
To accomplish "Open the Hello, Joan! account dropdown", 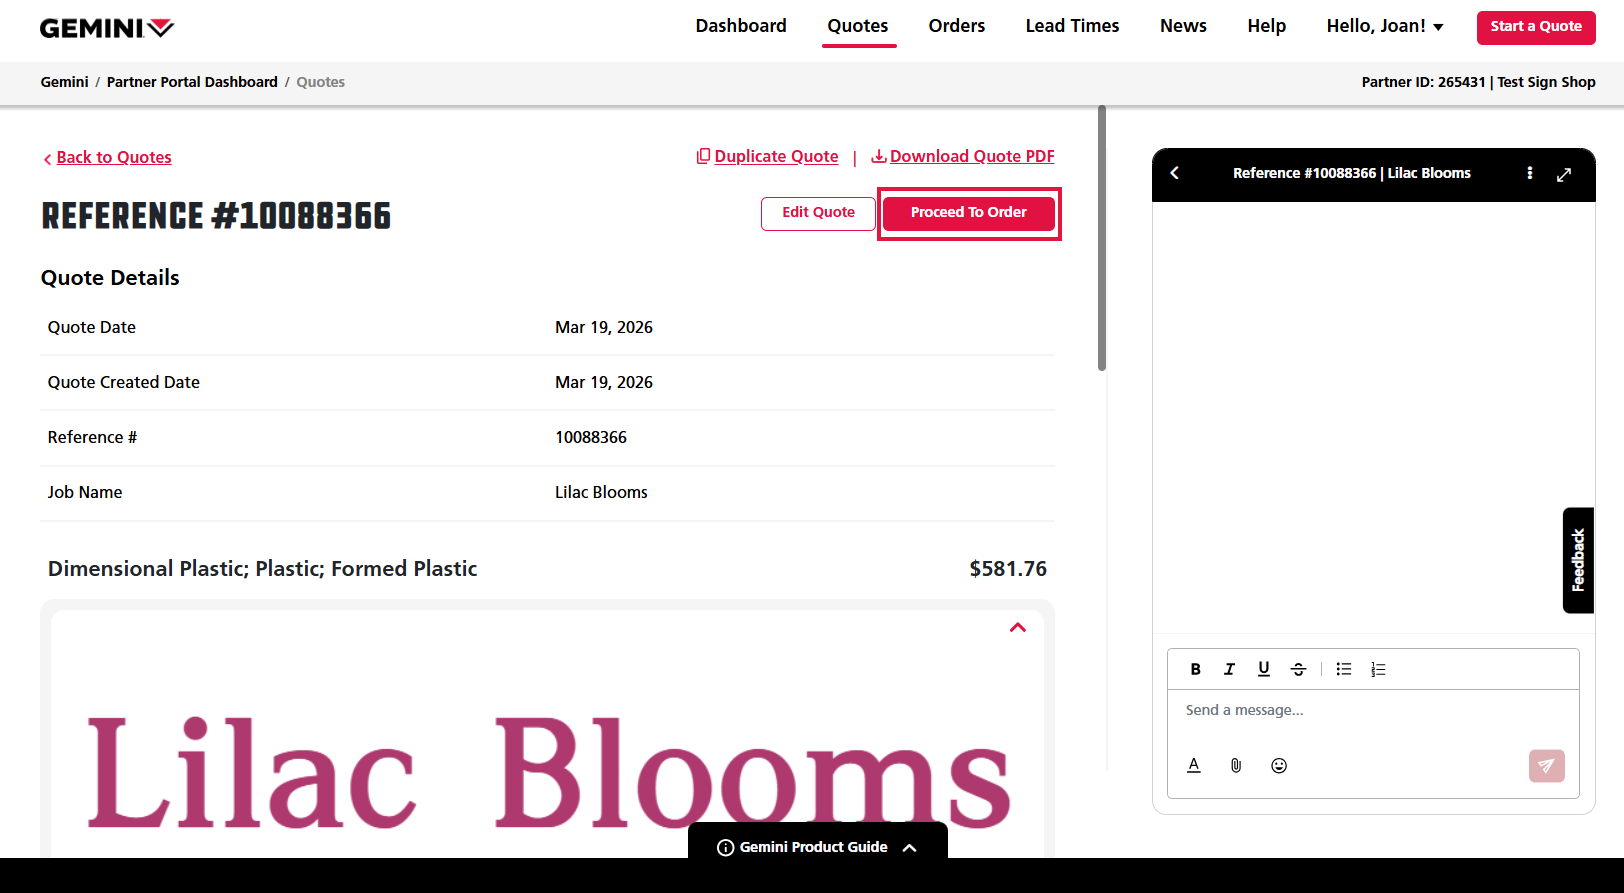I will [1384, 26].
